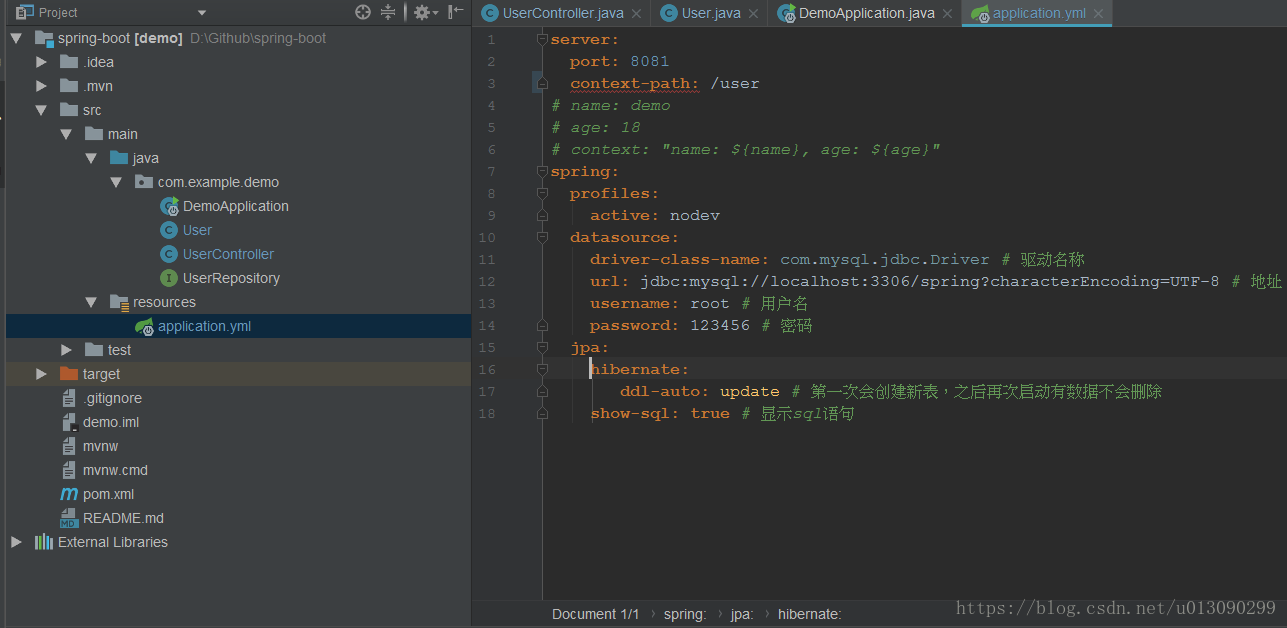Fold the jpa block in the gutter
The height and width of the screenshot is (628, 1287).
[x=542, y=347]
